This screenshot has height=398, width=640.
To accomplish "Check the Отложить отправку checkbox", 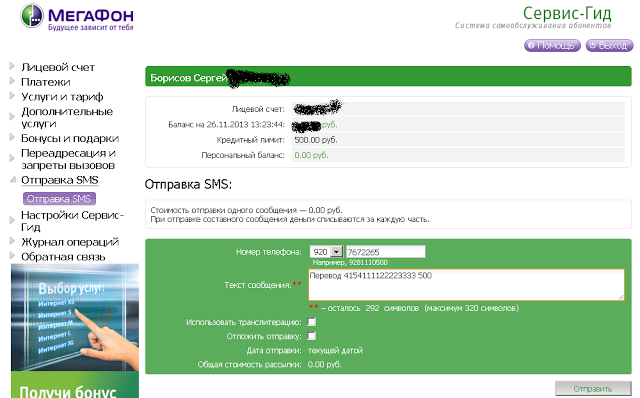I will [x=311, y=336].
